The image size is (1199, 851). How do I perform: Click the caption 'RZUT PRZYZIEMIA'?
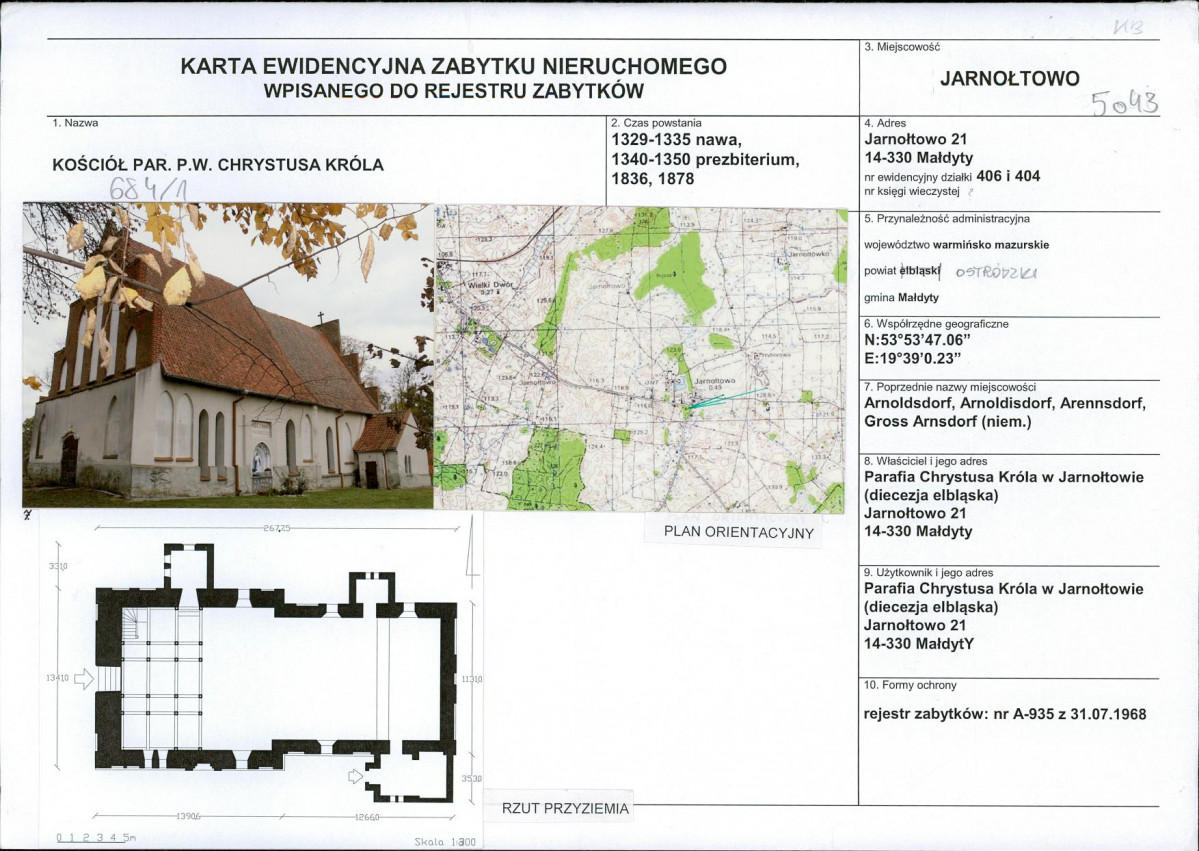click(x=565, y=808)
